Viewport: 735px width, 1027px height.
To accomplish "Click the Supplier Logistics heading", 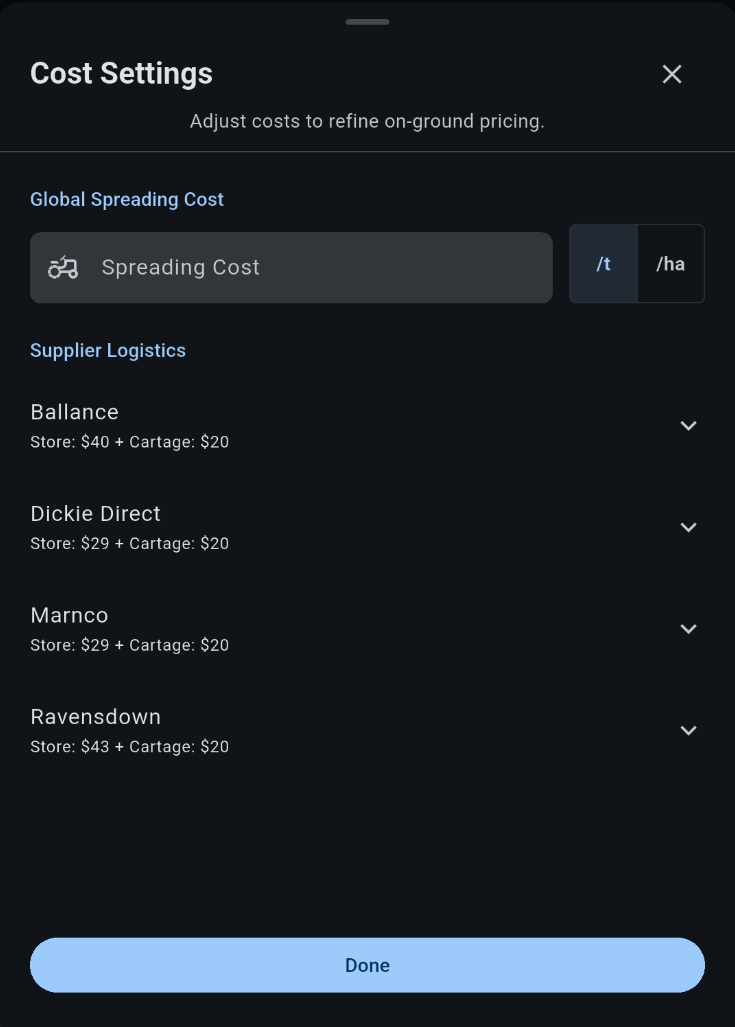I will click(x=108, y=350).
